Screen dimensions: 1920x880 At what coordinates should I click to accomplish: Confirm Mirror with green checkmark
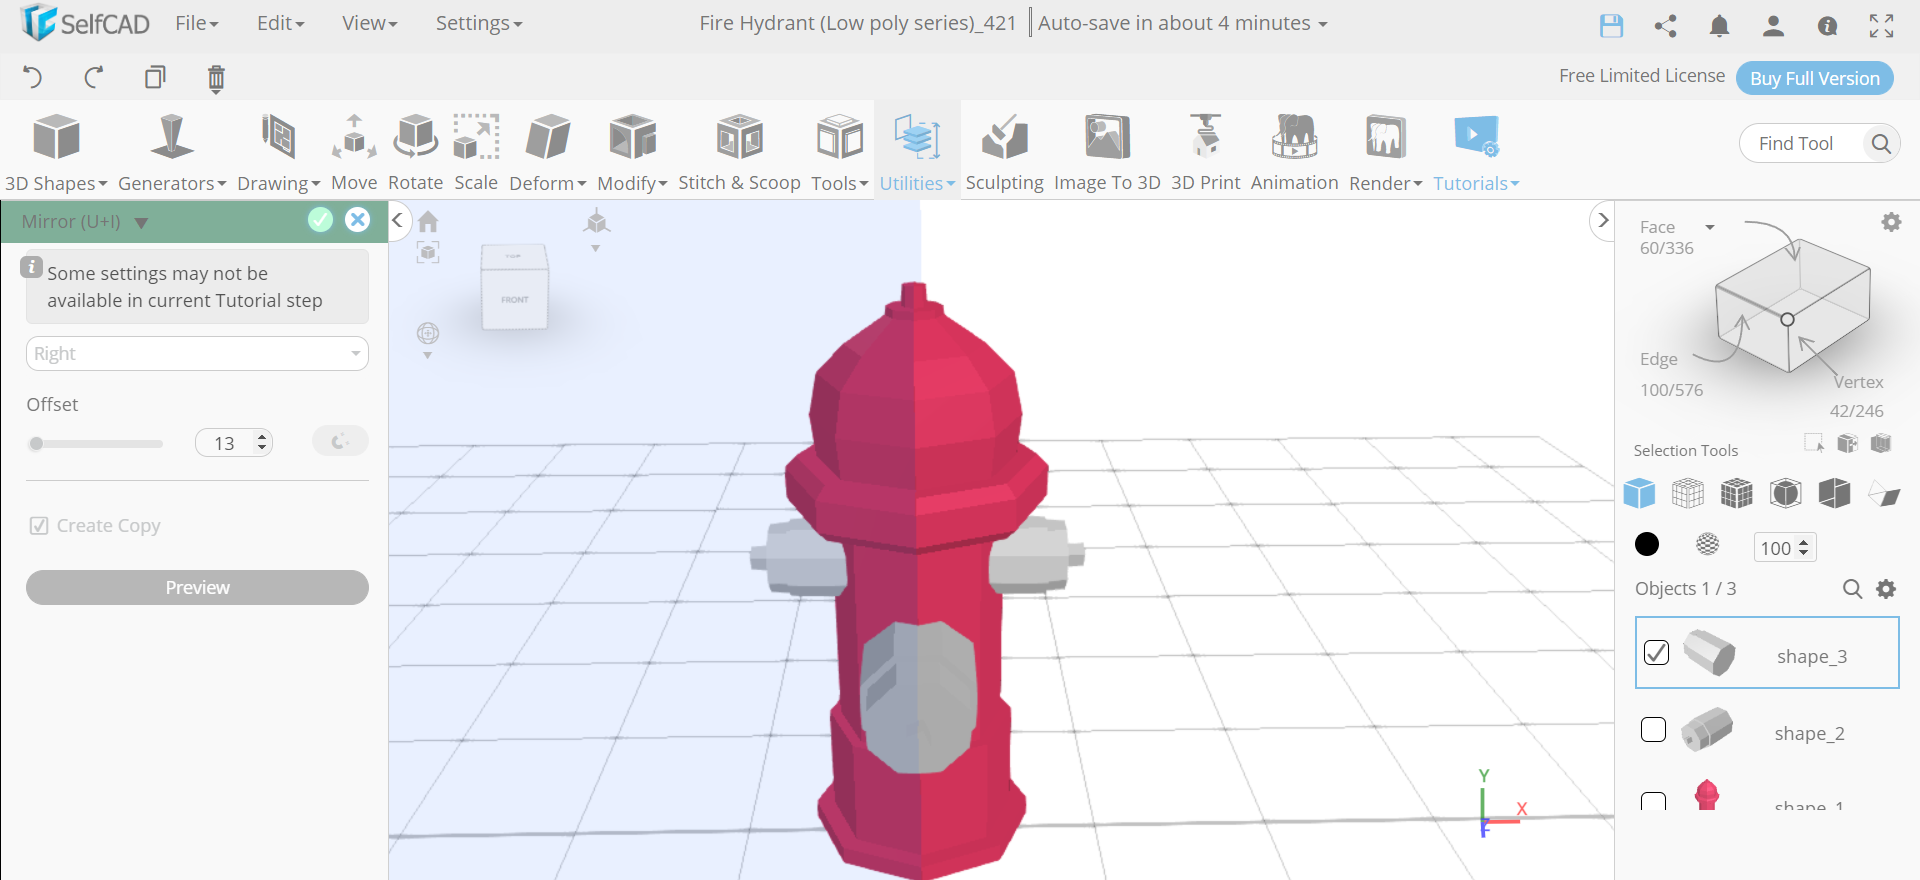tap(320, 220)
